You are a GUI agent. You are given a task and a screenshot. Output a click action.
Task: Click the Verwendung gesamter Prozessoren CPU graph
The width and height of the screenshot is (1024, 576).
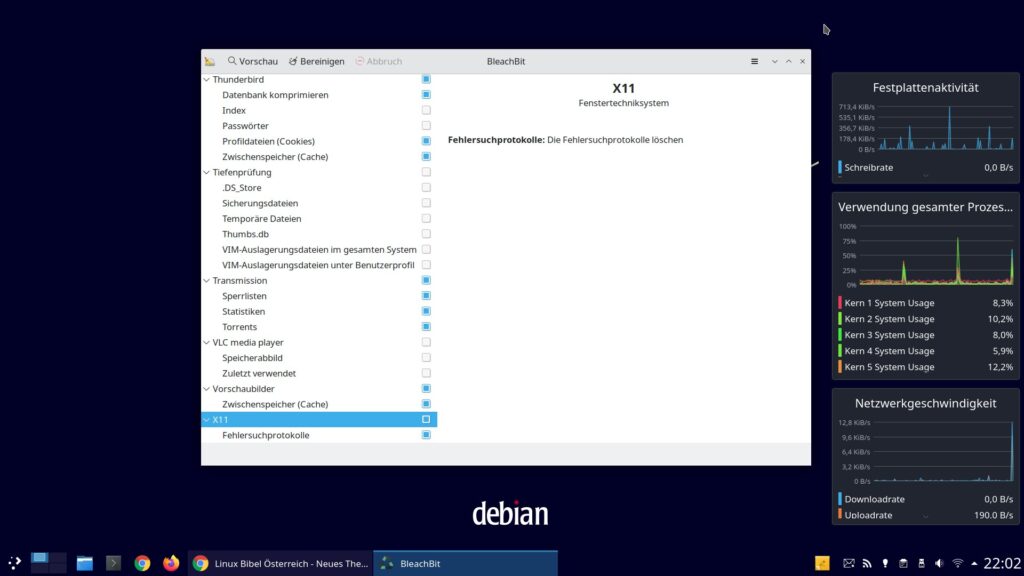[925, 255]
